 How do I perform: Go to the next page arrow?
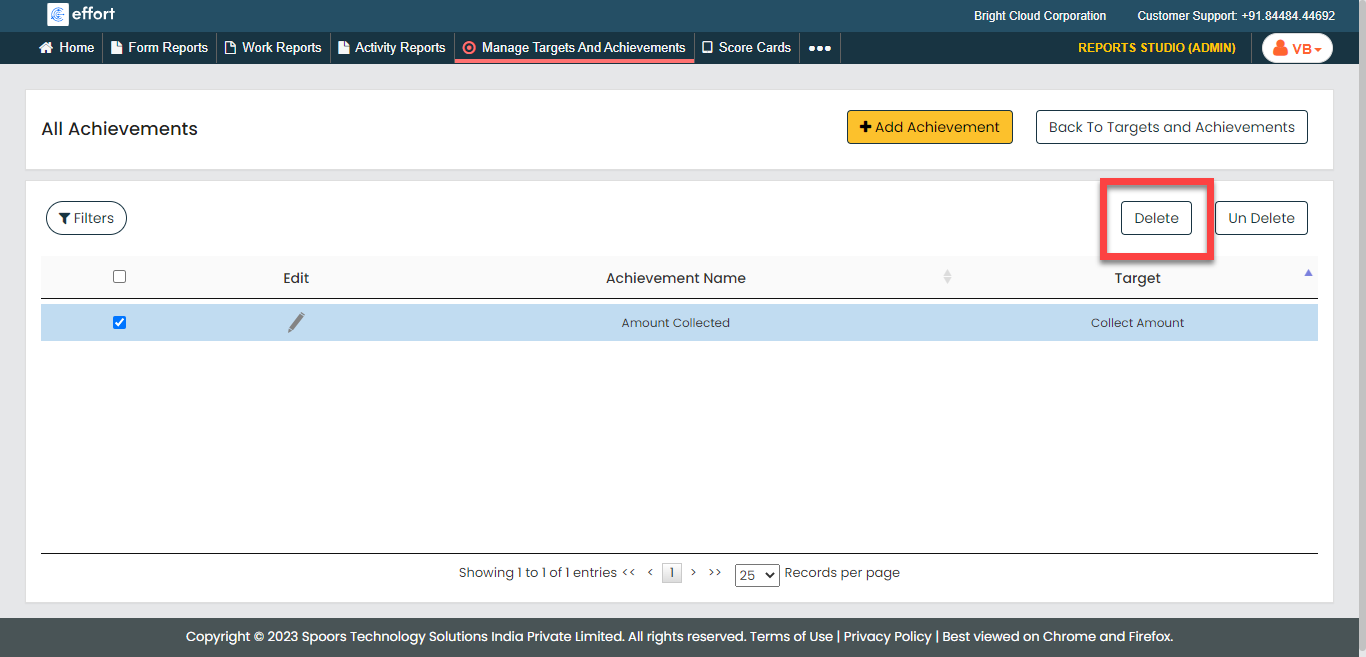pos(693,573)
